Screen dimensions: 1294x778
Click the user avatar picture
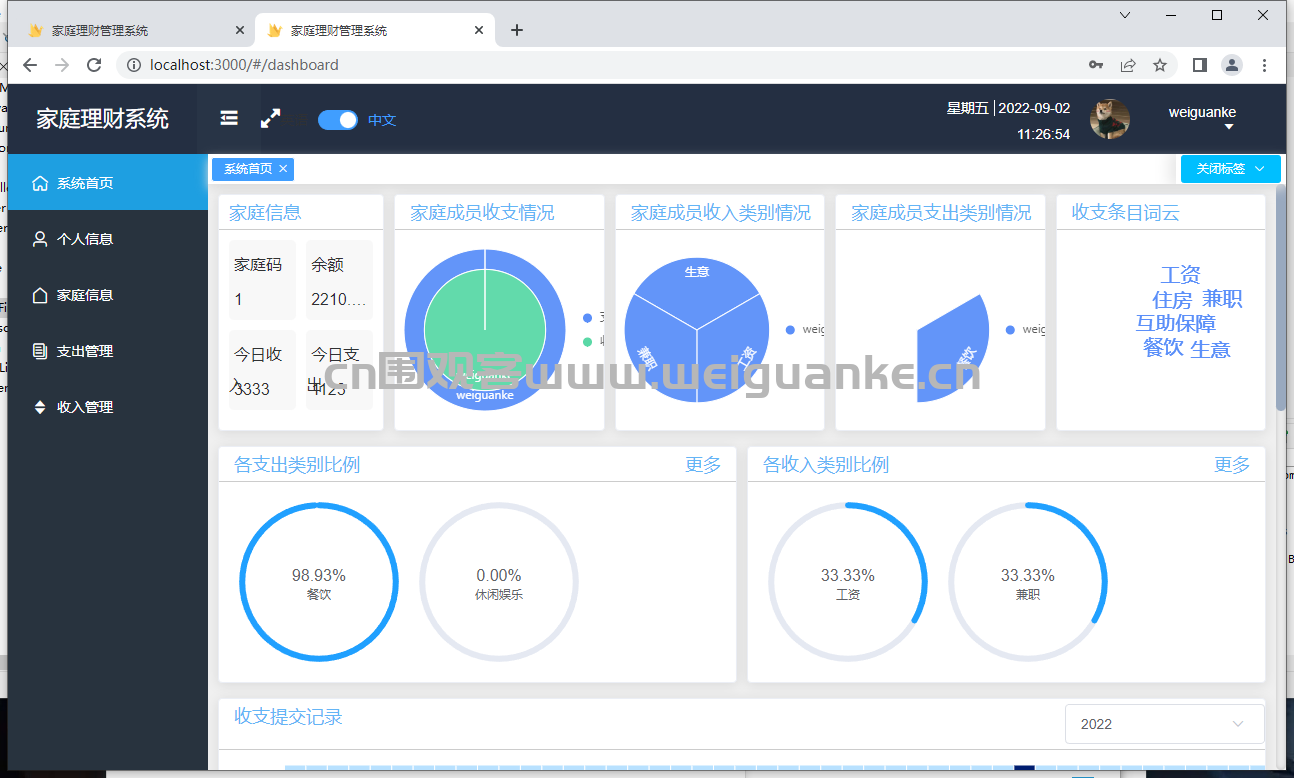click(x=1110, y=119)
